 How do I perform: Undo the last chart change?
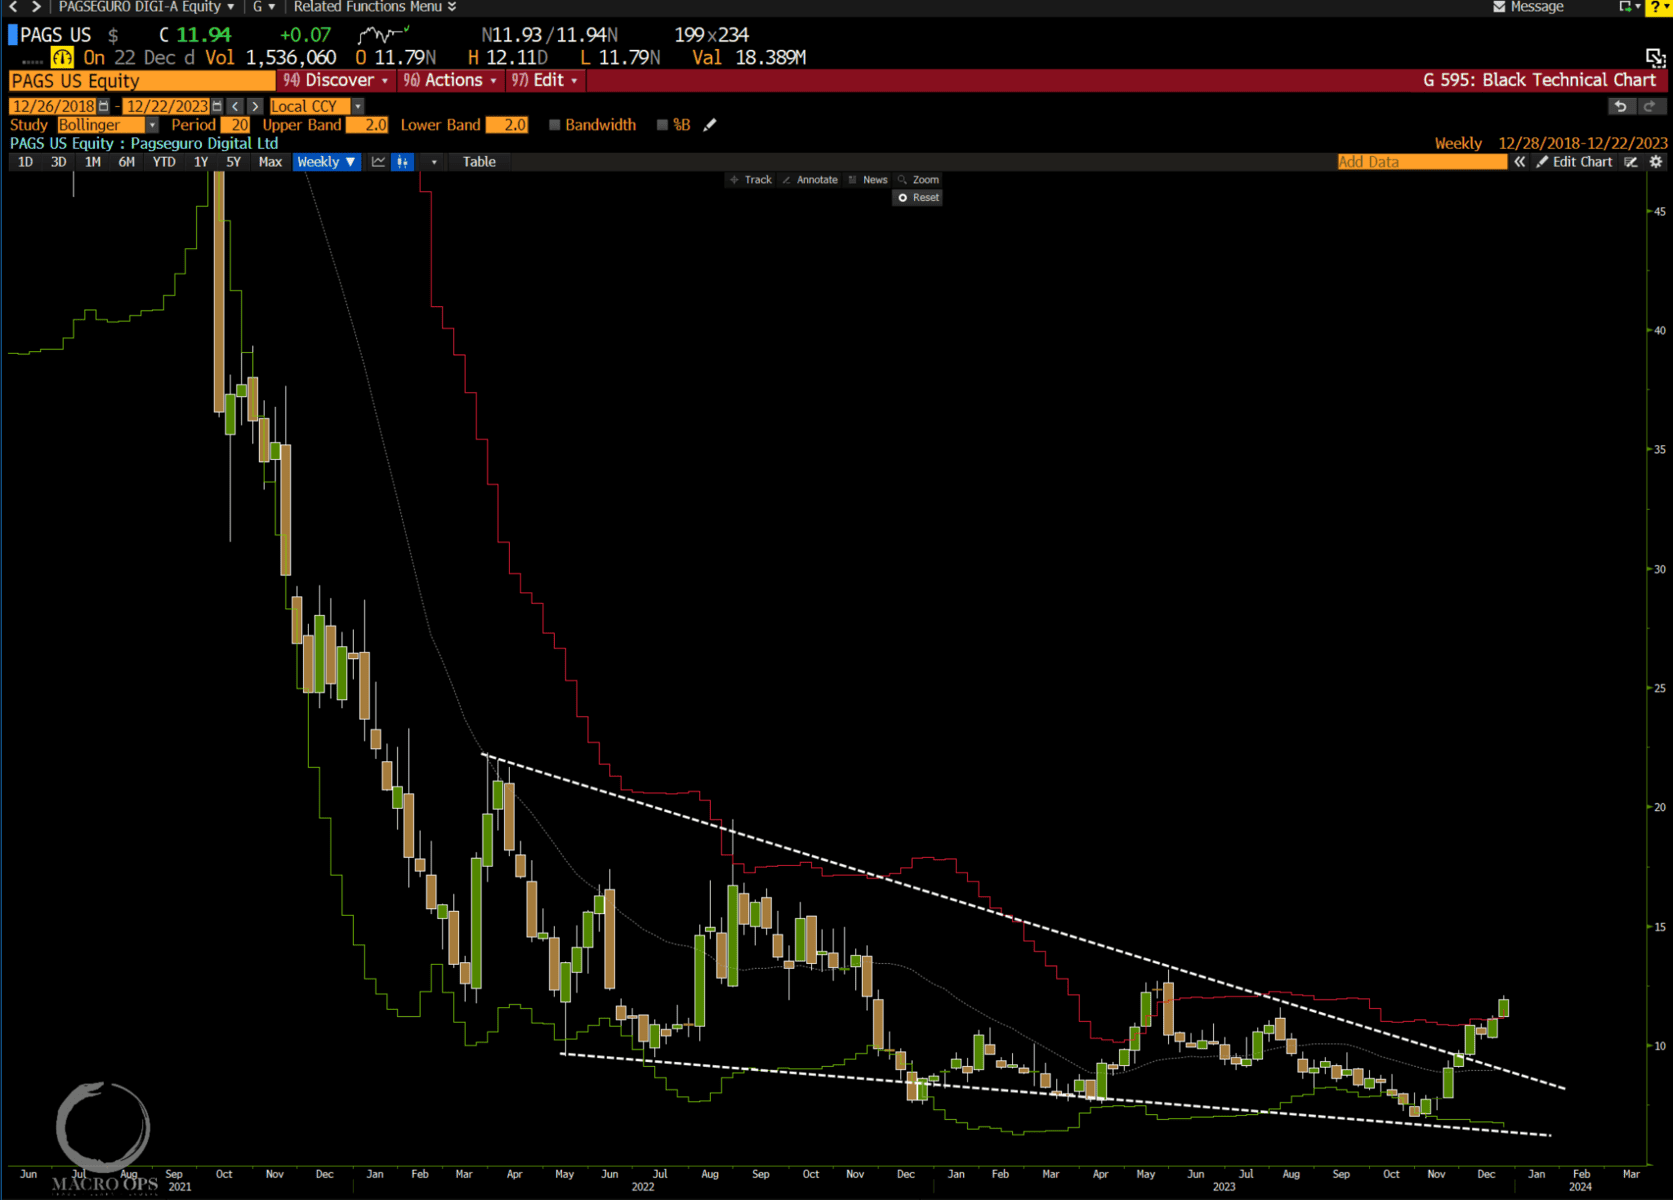[x=1621, y=106]
